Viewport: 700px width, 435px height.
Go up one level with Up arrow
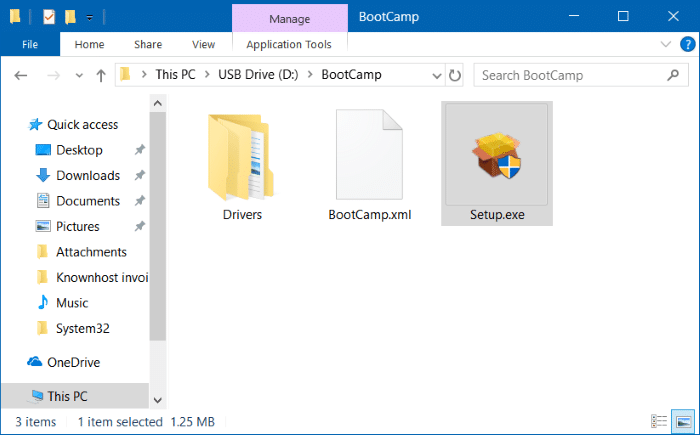point(101,75)
